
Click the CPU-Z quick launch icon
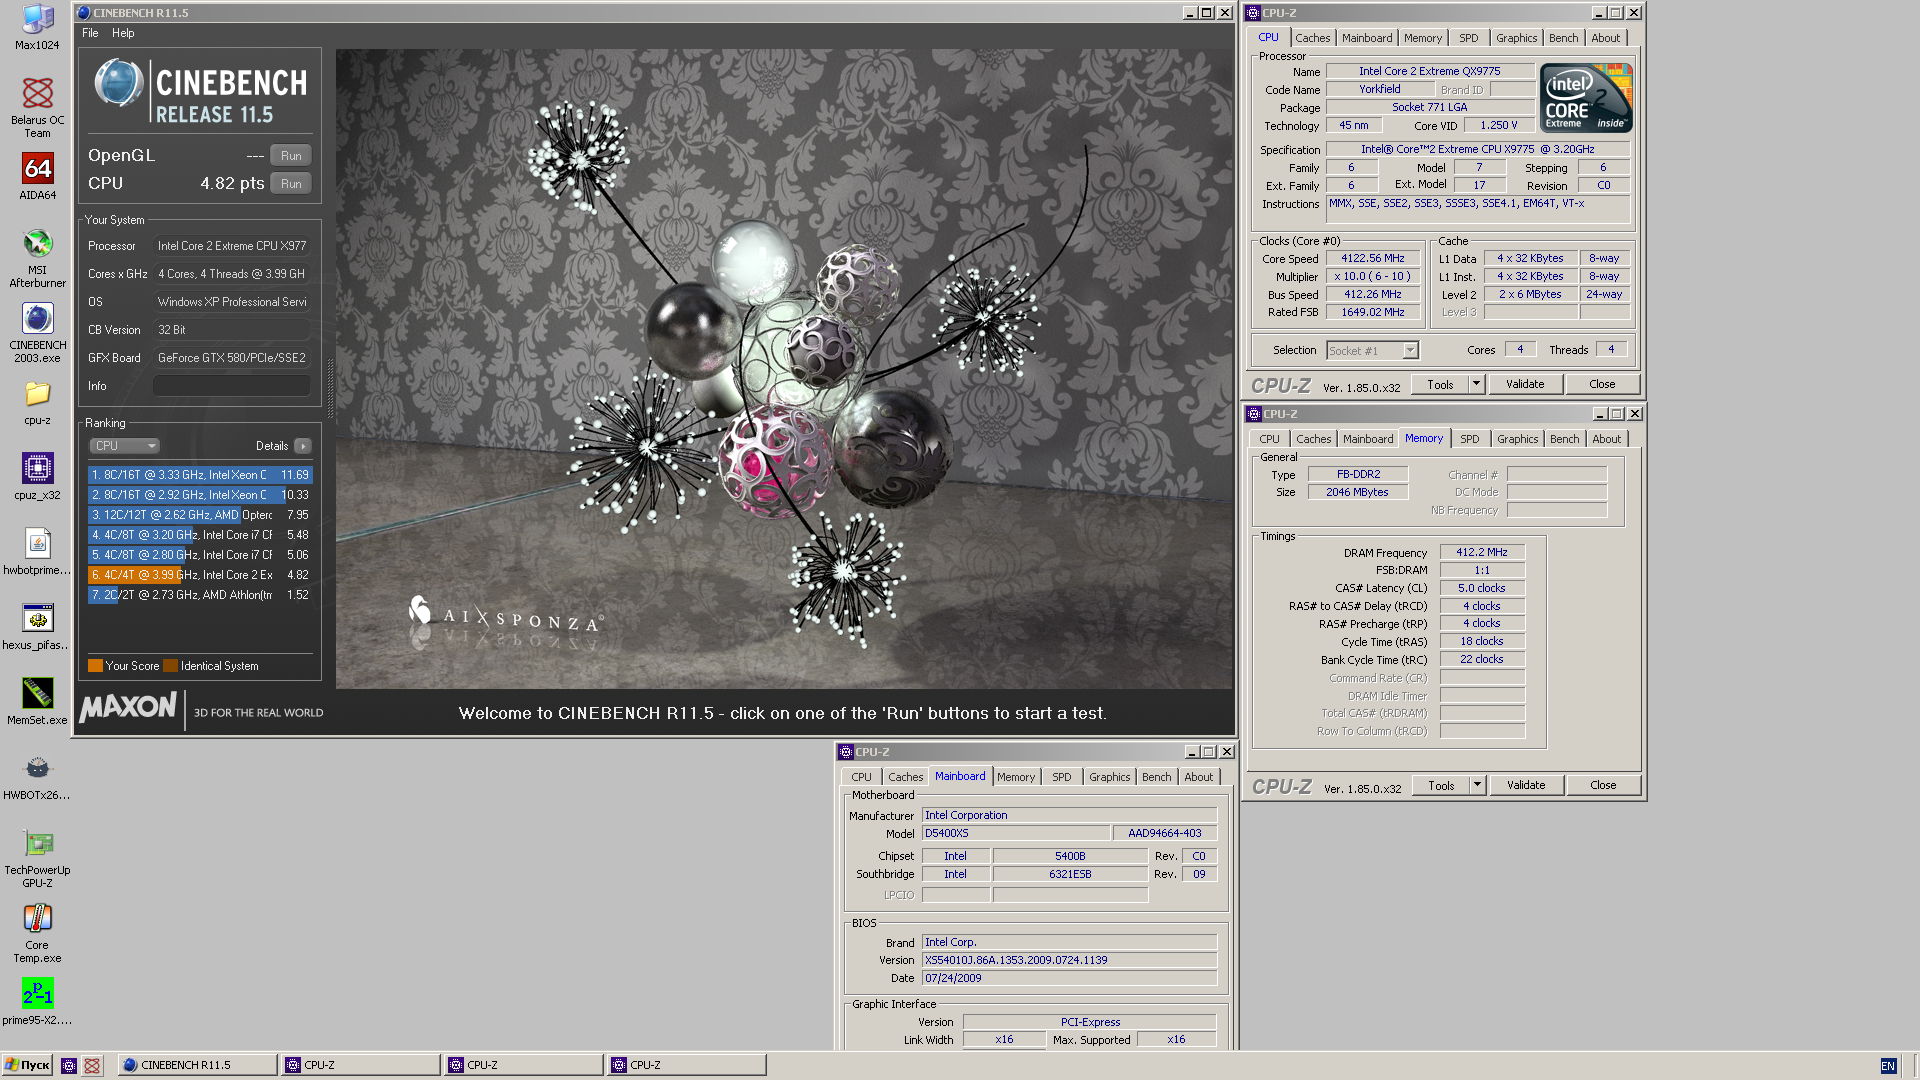[x=69, y=1065]
